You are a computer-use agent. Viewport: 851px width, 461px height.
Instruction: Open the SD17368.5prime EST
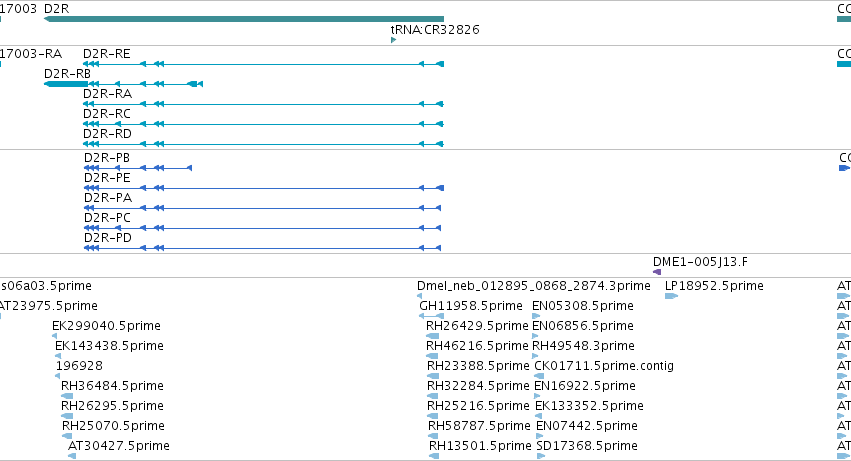tap(541, 456)
